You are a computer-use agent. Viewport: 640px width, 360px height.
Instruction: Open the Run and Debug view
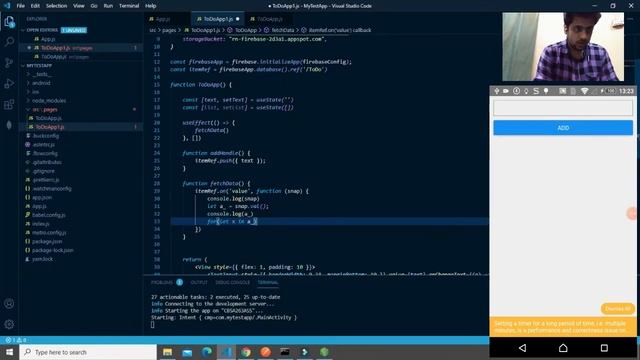pyautogui.click(x=9, y=84)
